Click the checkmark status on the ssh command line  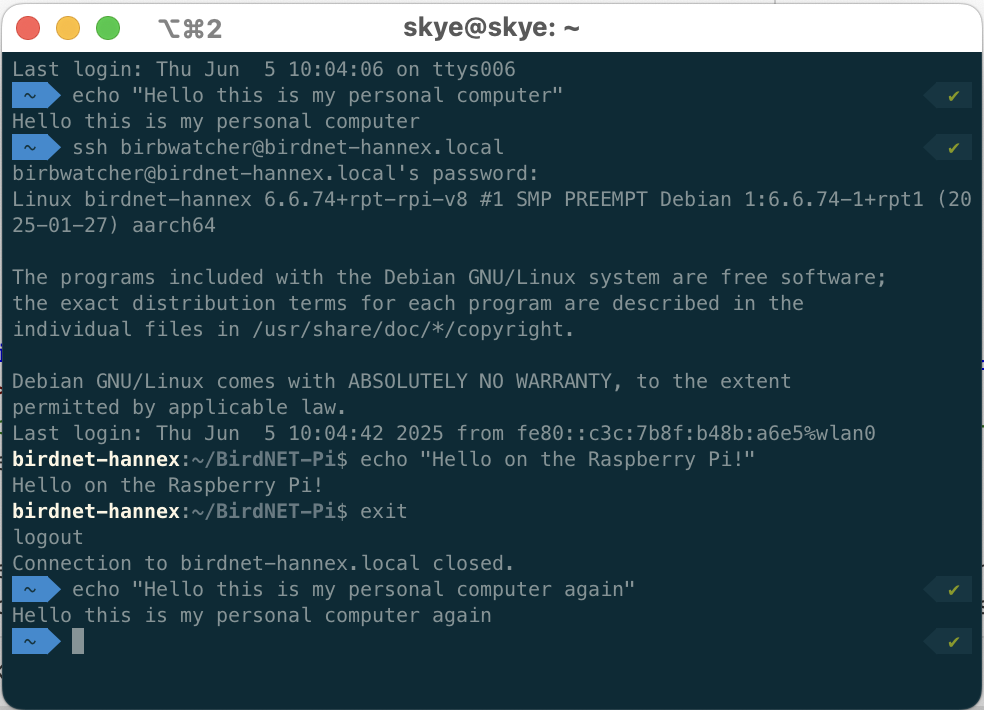coord(953,148)
